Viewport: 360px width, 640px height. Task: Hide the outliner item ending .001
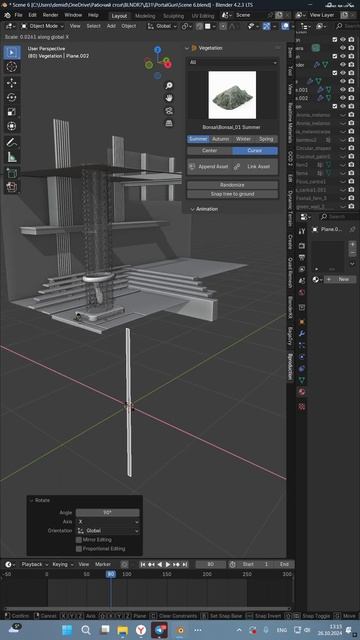[343, 90]
